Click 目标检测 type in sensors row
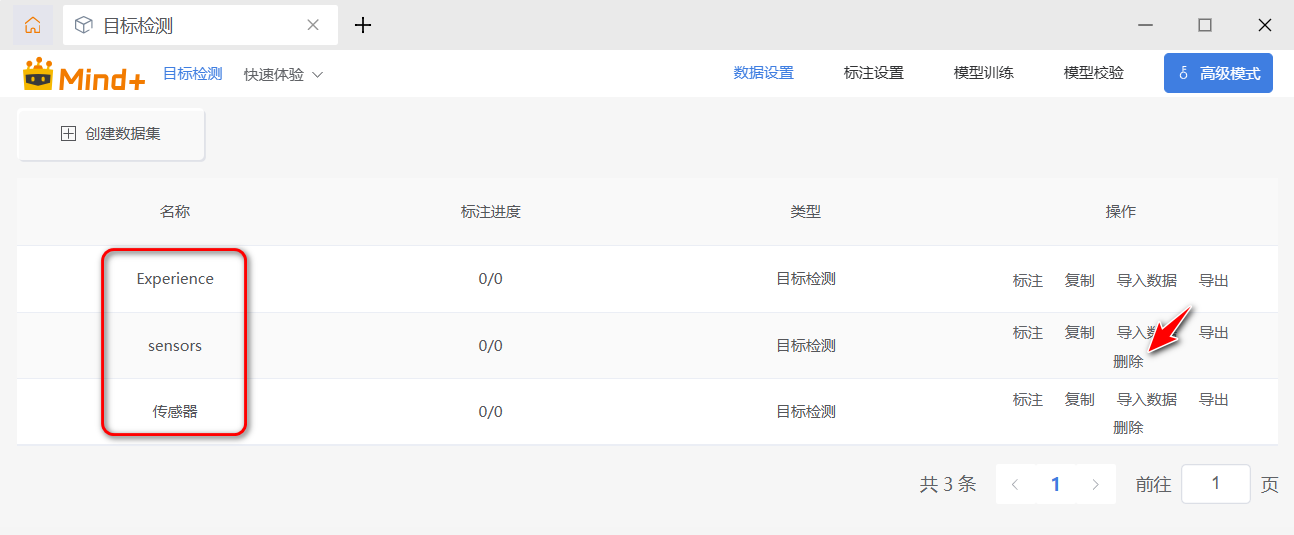Viewport: 1294px width, 535px height. [806, 346]
